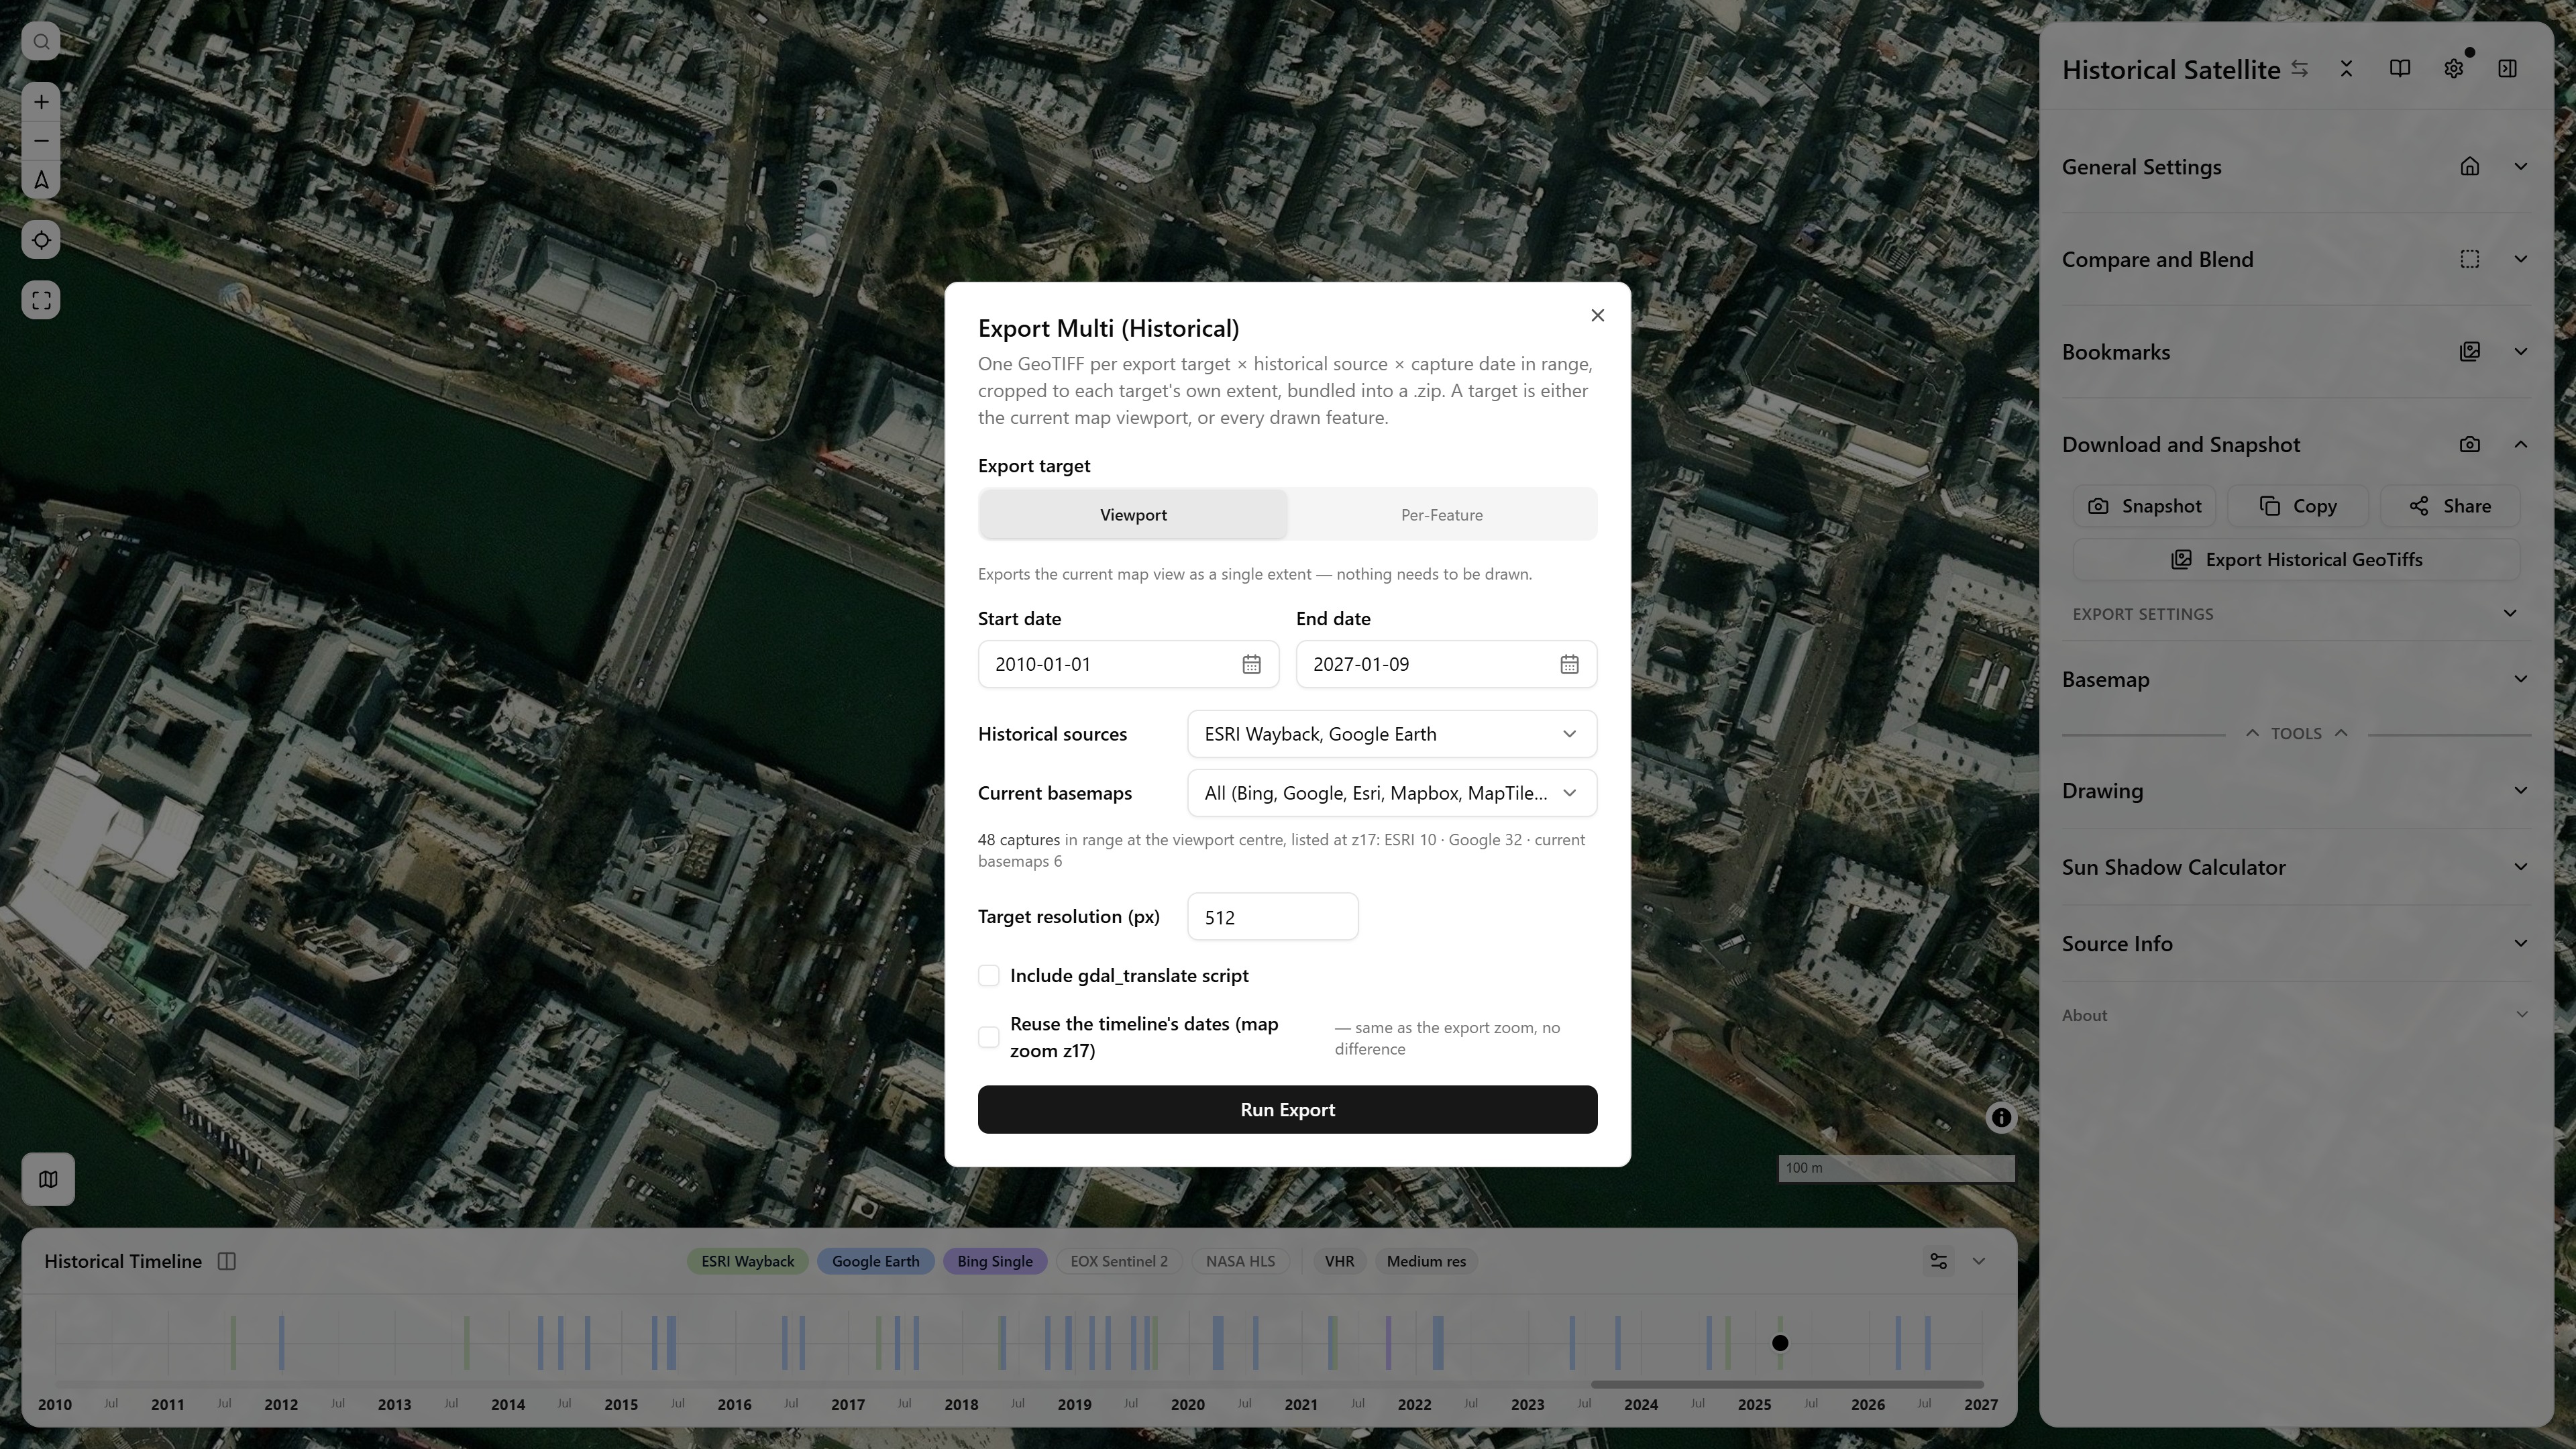The height and width of the screenshot is (1449, 2576).
Task: Zoom in with the plus button
Action: click(41, 102)
